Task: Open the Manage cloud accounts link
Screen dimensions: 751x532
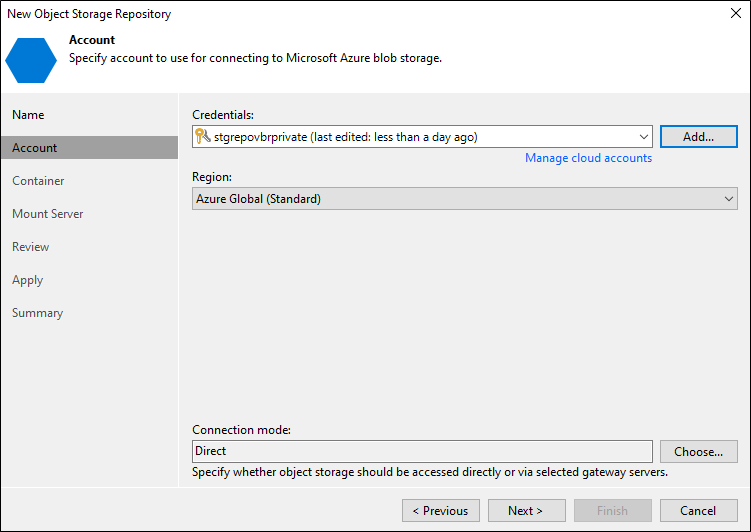Action: [588, 158]
